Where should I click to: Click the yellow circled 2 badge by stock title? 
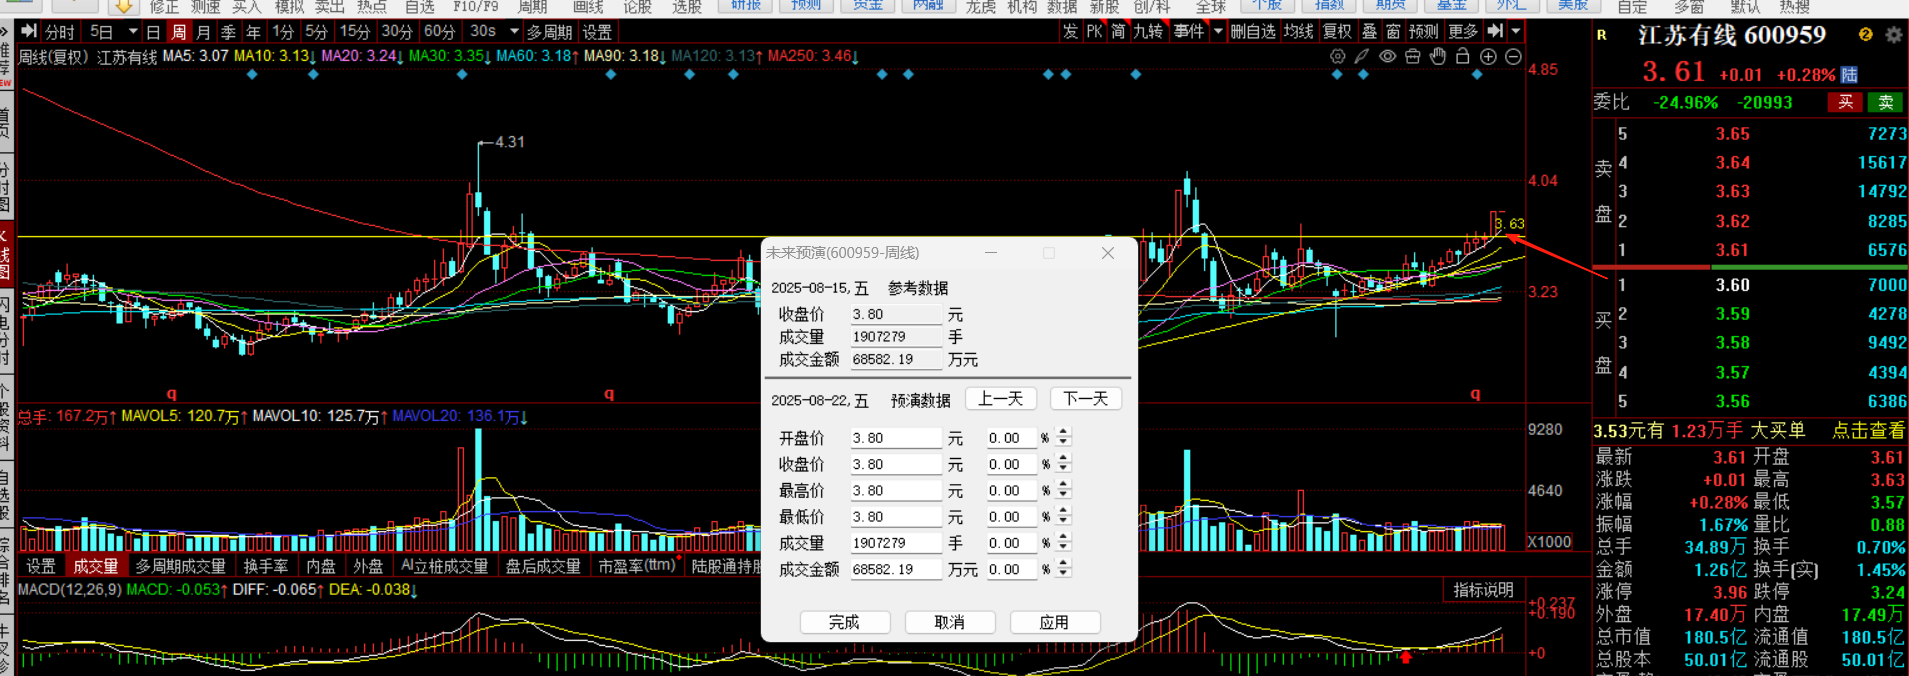pos(1866,35)
